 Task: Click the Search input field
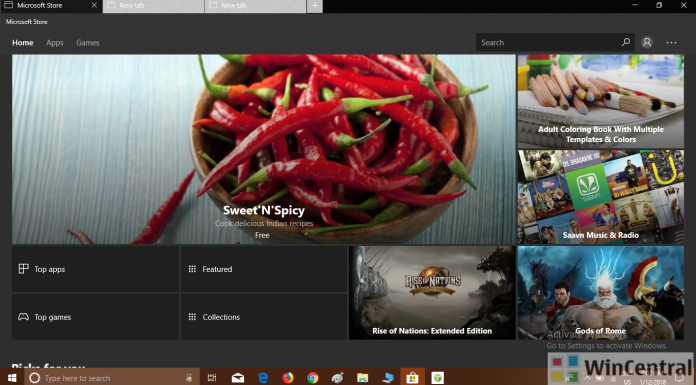click(x=549, y=42)
